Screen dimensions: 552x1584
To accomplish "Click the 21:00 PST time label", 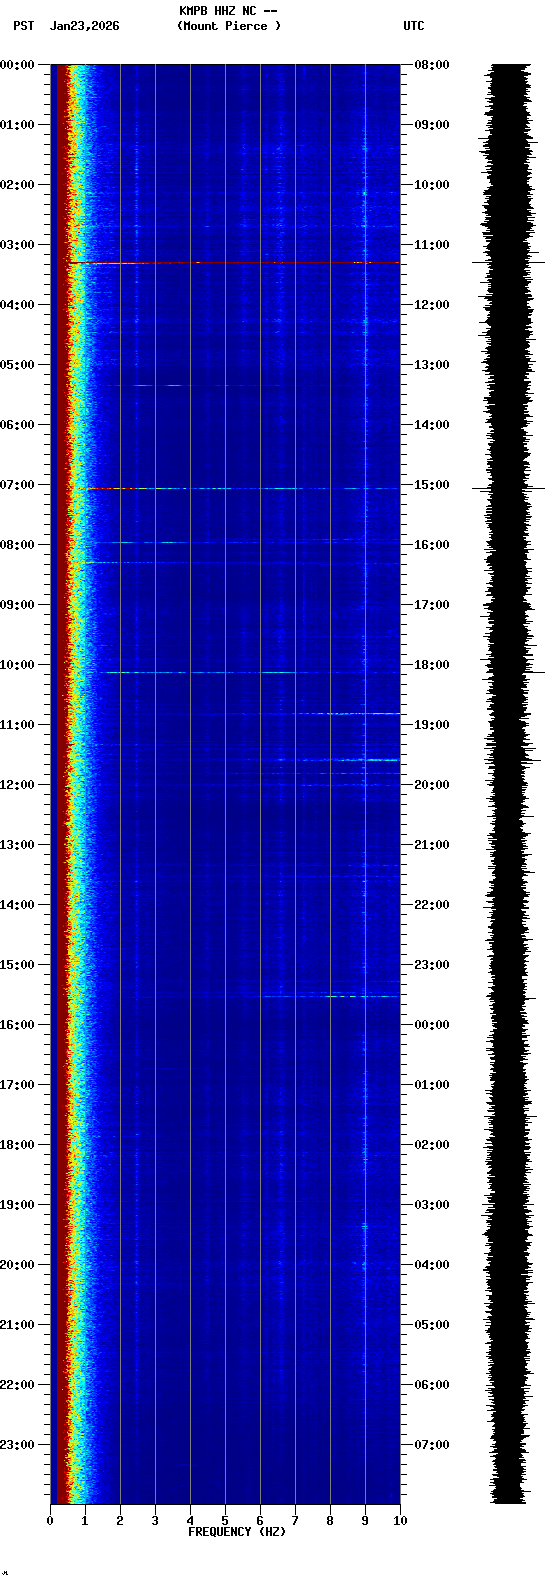I will tap(18, 1325).
